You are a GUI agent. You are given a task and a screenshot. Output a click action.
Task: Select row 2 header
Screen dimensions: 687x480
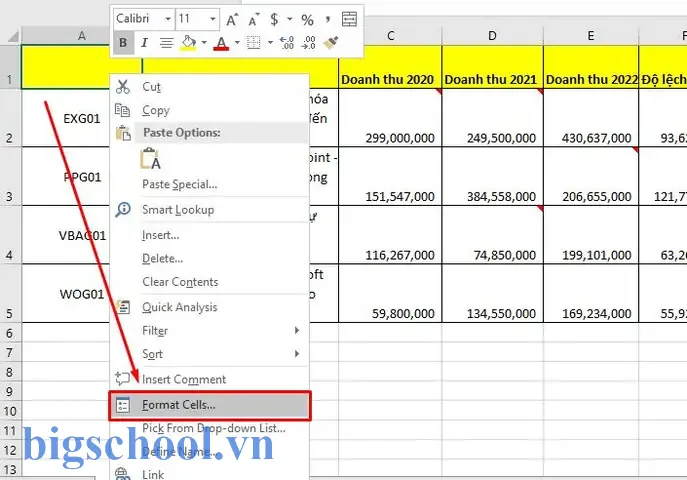point(10,118)
